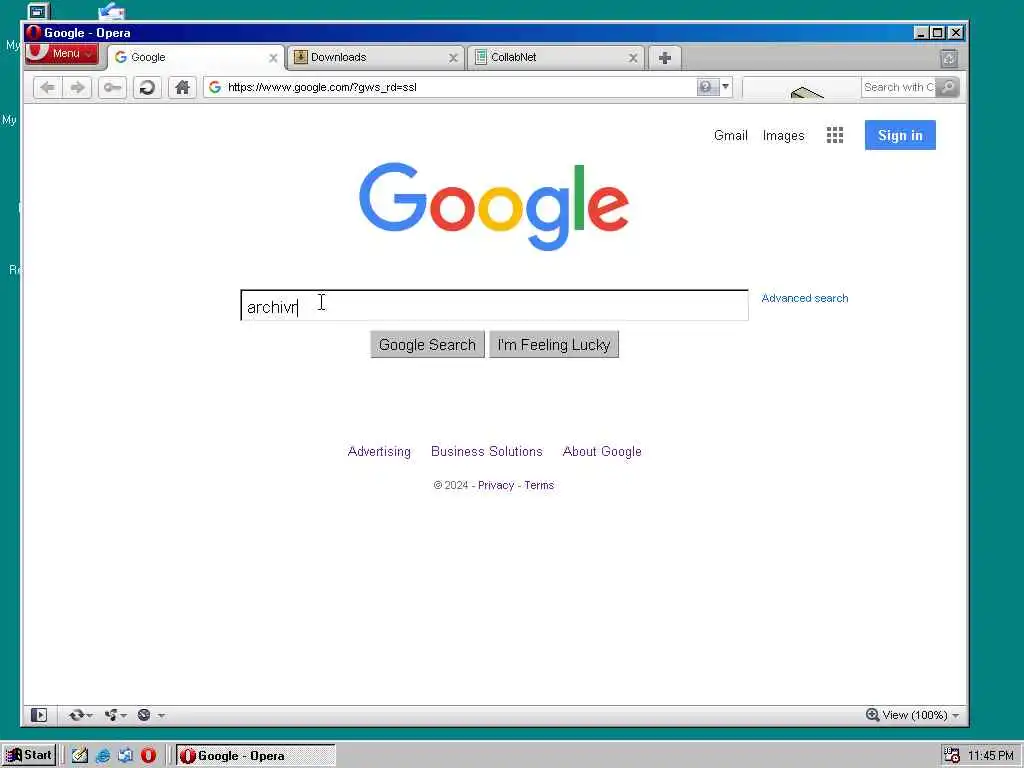
Task: Click the computer icon on the desktop
Action: point(39,10)
